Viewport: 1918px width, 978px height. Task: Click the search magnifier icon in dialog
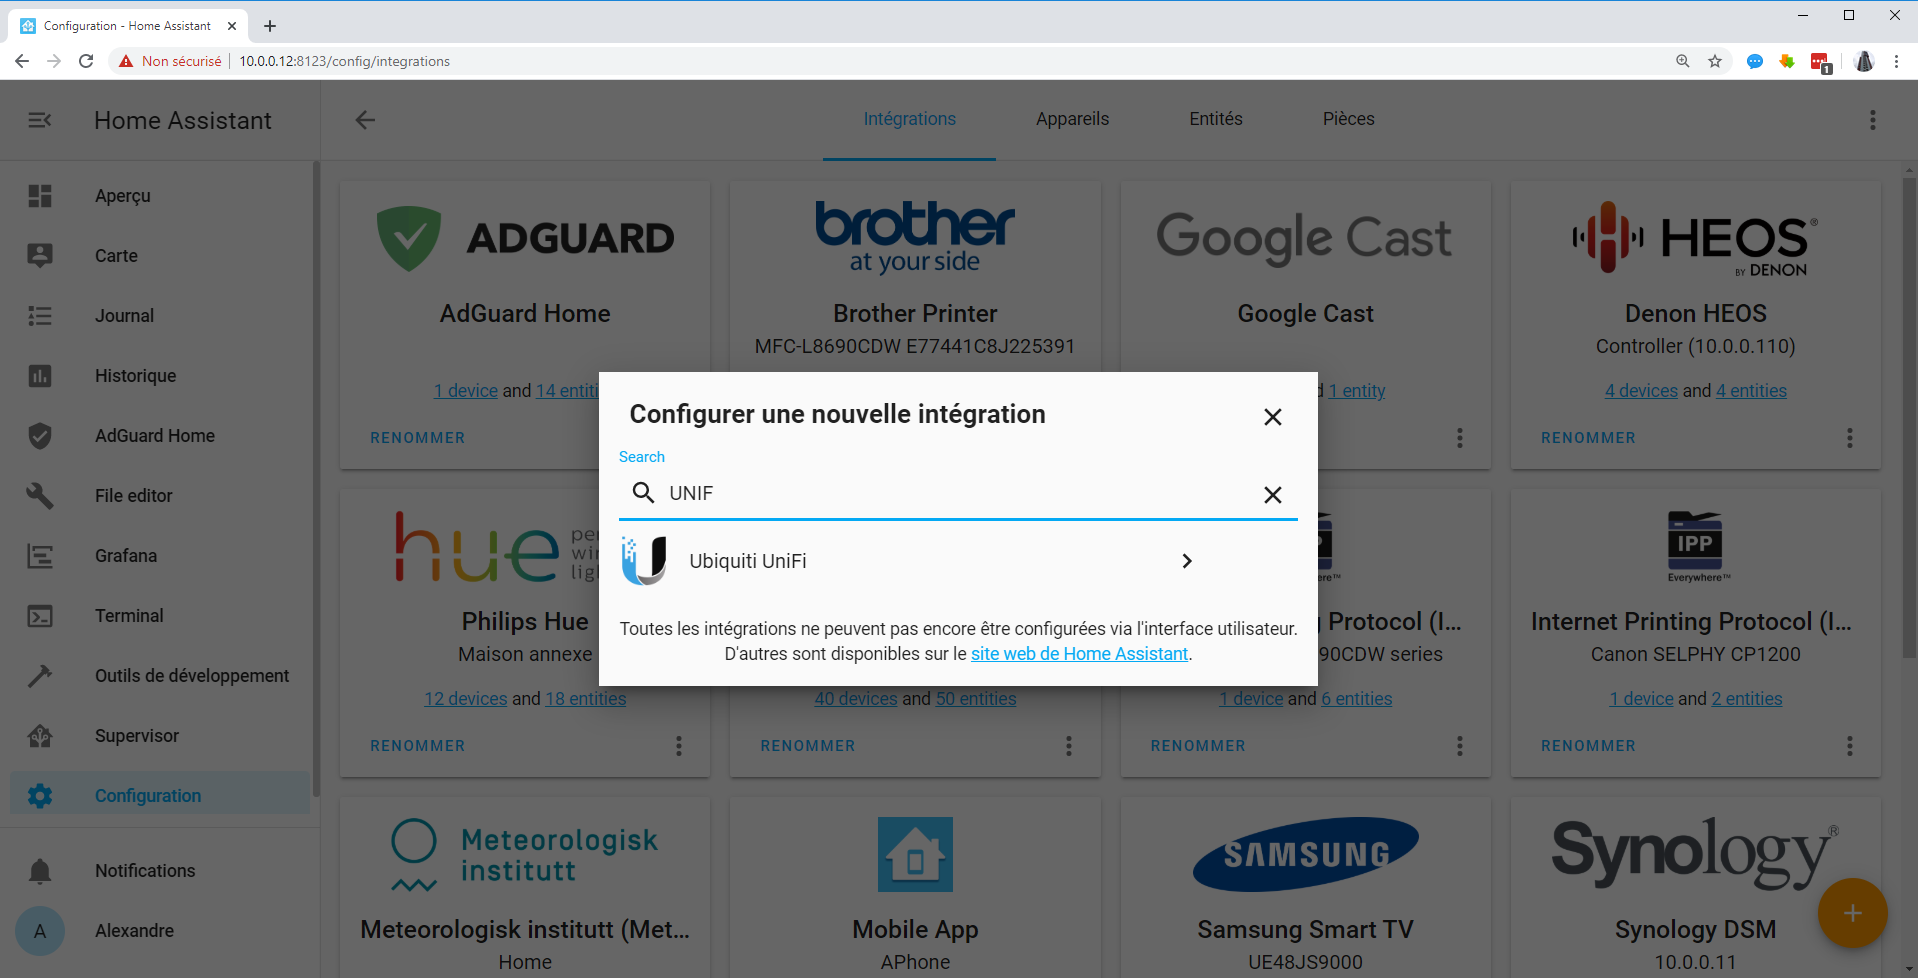coord(643,493)
